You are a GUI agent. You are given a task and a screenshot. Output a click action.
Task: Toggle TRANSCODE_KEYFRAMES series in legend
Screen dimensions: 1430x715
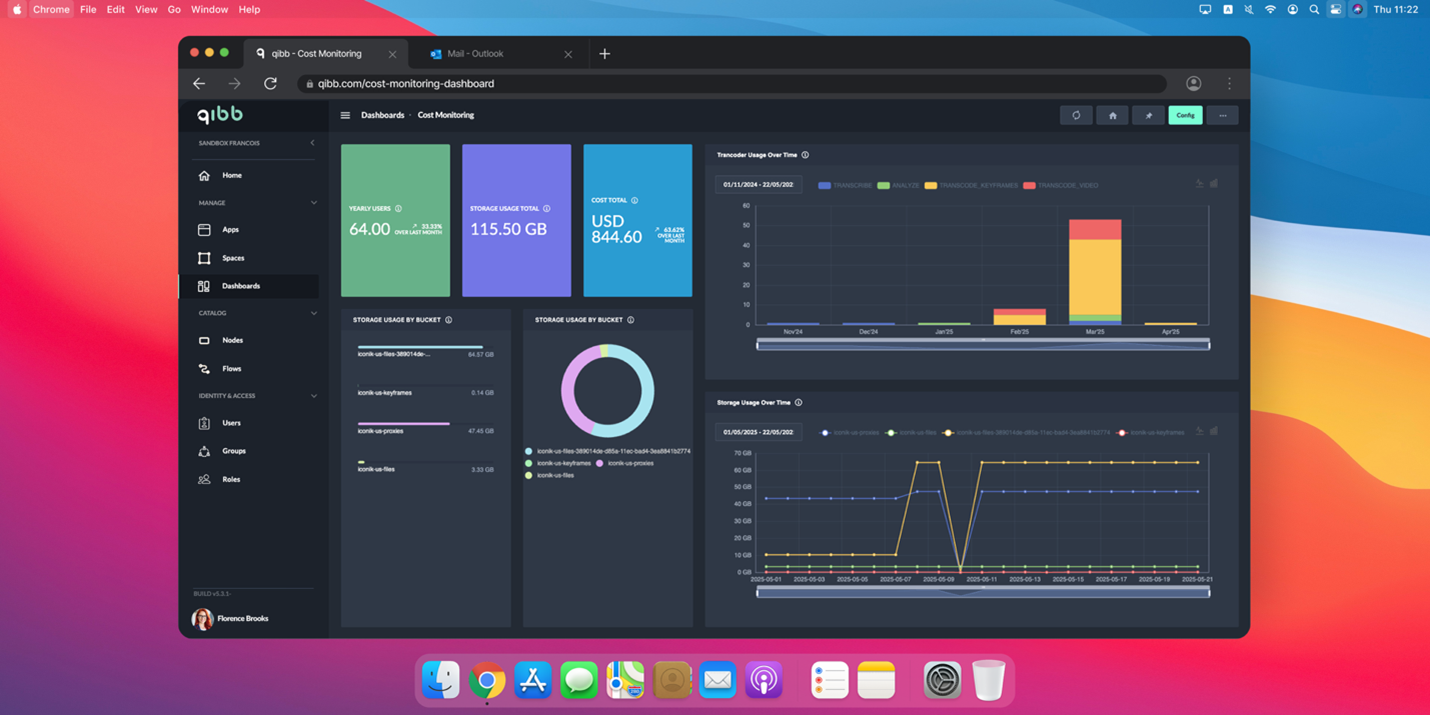point(970,185)
